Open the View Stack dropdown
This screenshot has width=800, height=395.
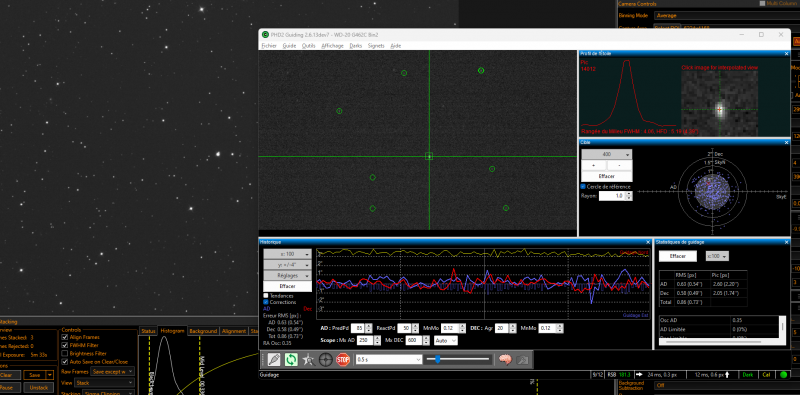tap(105, 383)
